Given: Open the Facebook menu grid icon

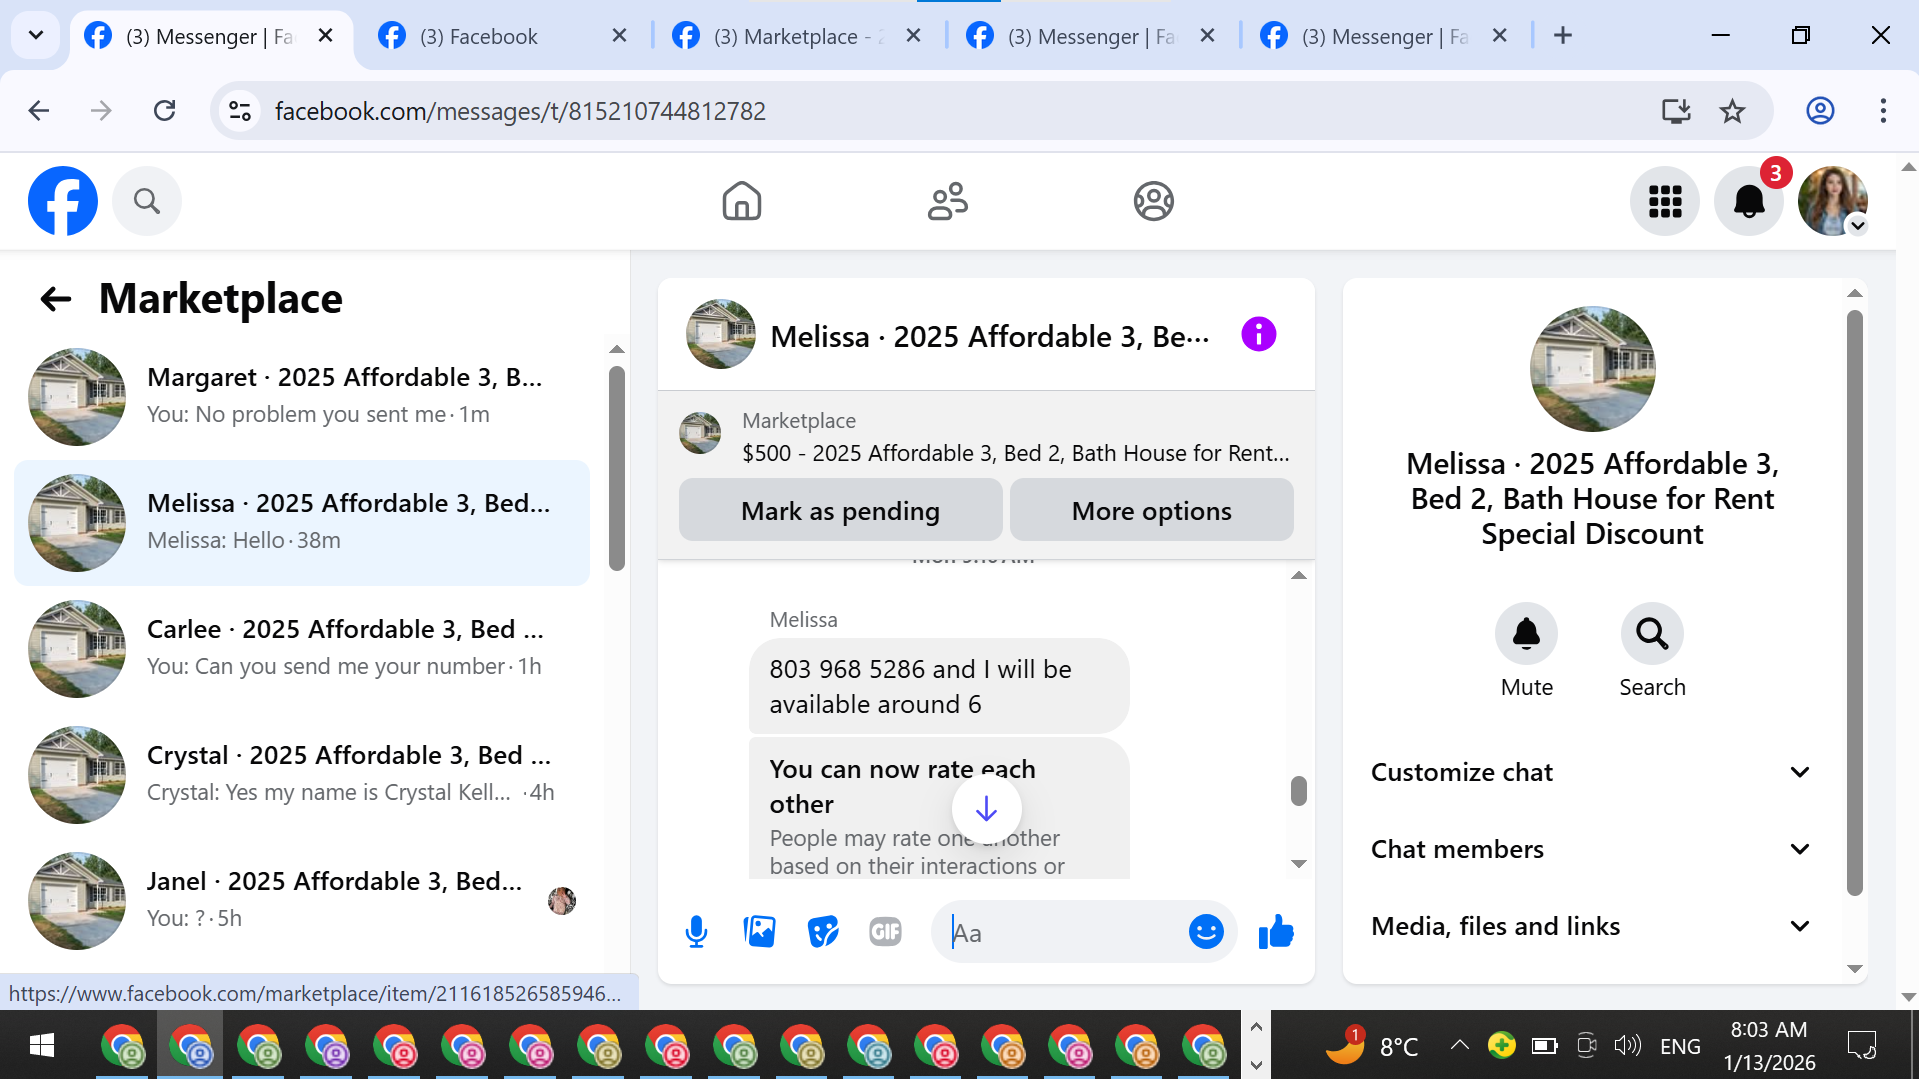Looking at the screenshot, I should point(1665,201).
